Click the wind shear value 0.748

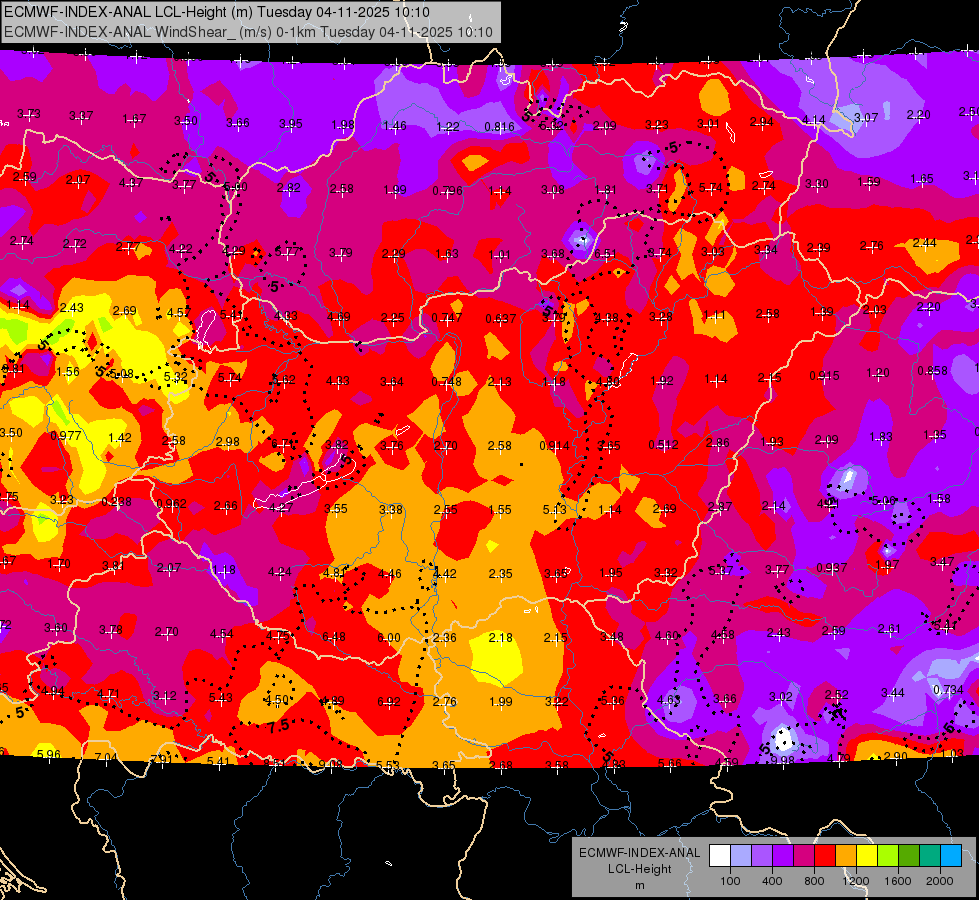[x=446, y=382]
